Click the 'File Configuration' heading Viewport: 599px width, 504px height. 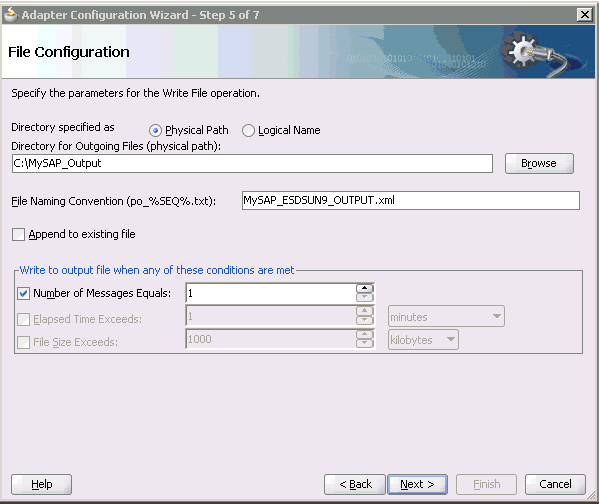(69, 52)
